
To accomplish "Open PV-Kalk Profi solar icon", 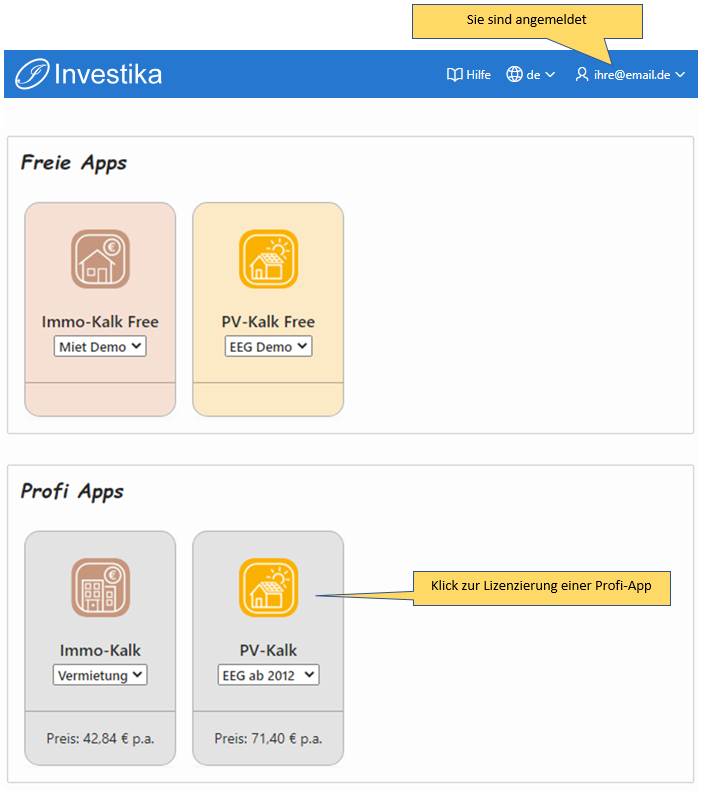I will click(268, 587).
